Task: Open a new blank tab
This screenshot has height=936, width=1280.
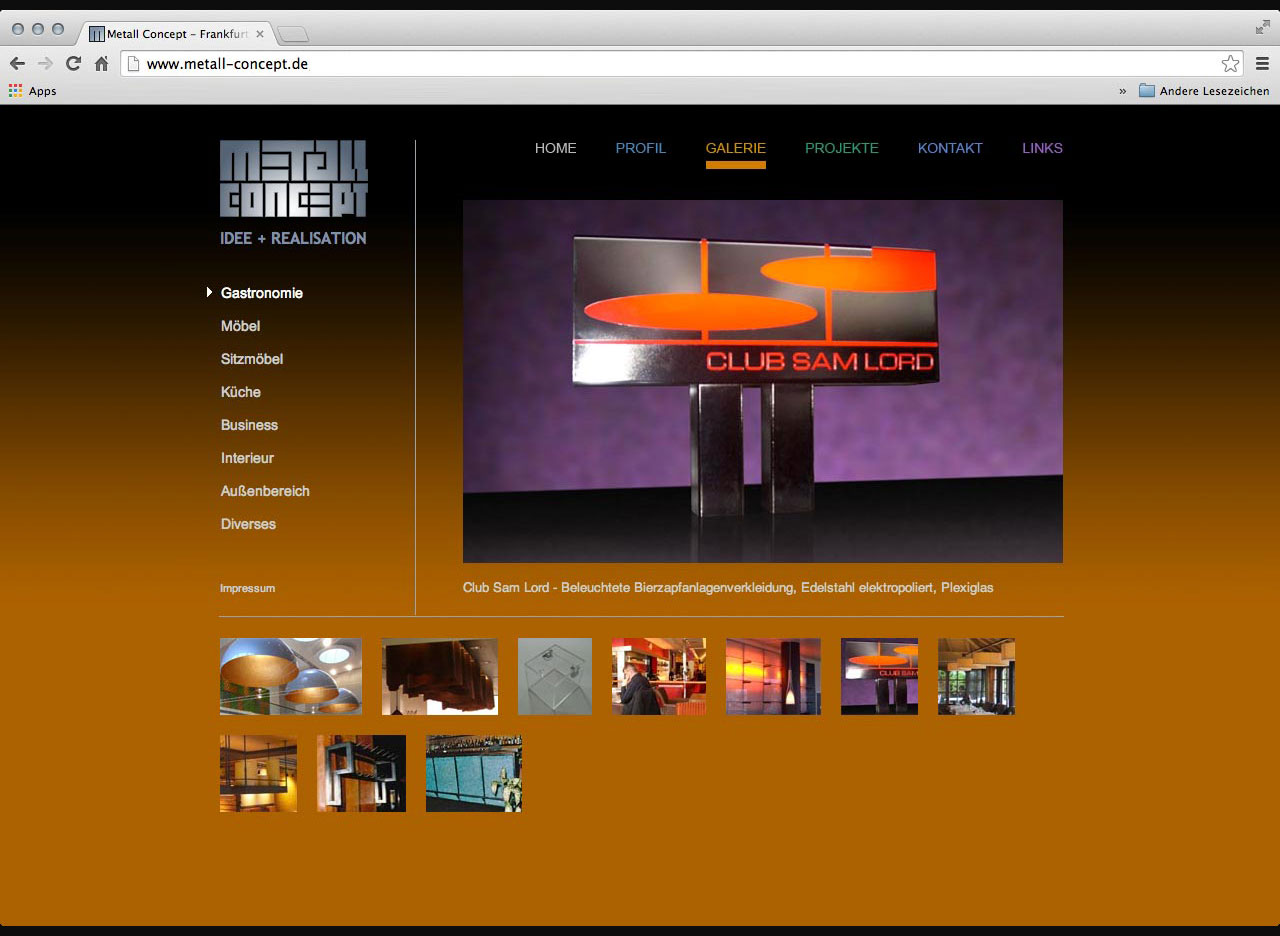Action: click(x=293, y=35)
